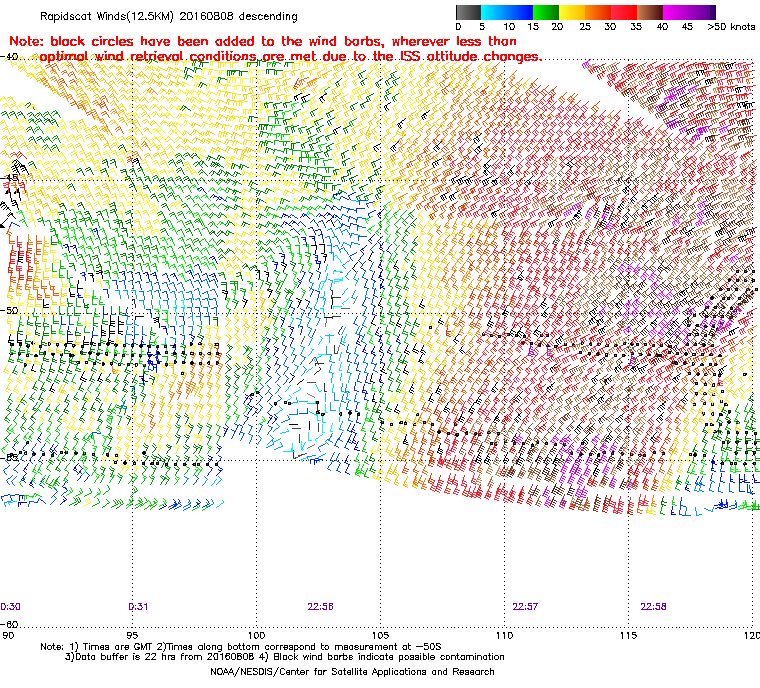Click the latitude label -50

click(9, 310)
